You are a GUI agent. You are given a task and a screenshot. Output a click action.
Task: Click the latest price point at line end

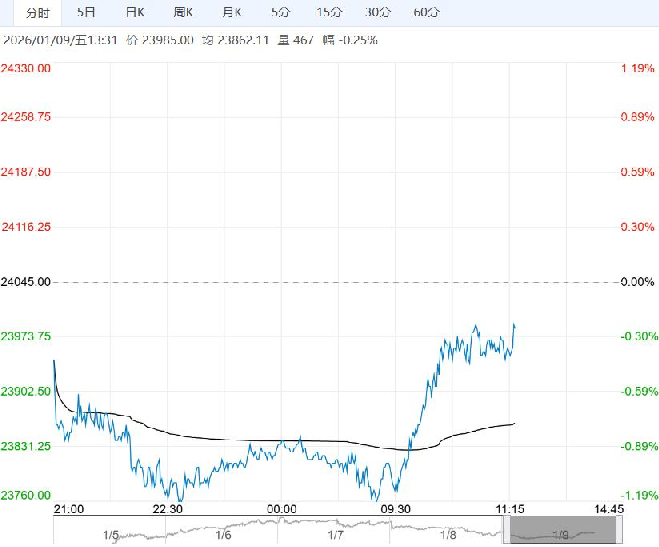pyautogui.click(x=514, y=324)
